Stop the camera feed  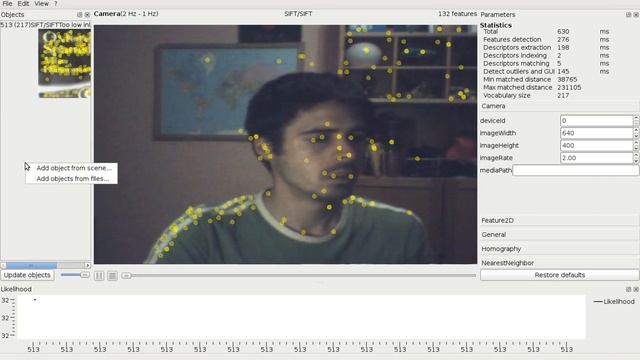coord(112,276)
